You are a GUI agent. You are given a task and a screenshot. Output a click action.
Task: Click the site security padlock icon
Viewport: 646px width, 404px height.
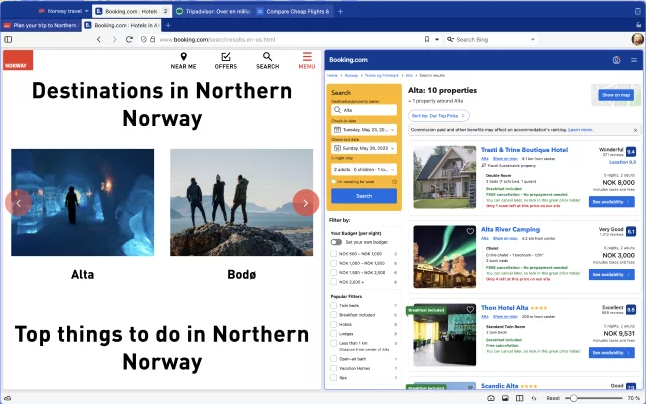coord(152,40)
